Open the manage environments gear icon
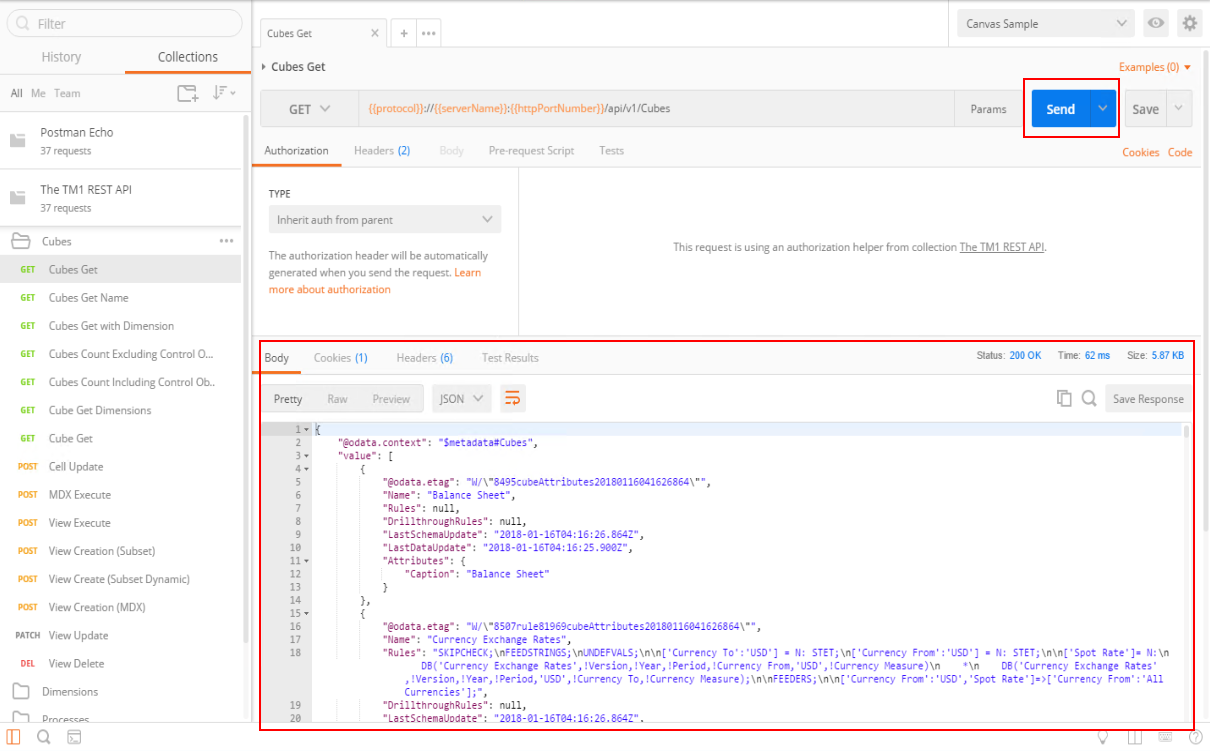Screen dimensions: 1210x751 point(1189,23)
